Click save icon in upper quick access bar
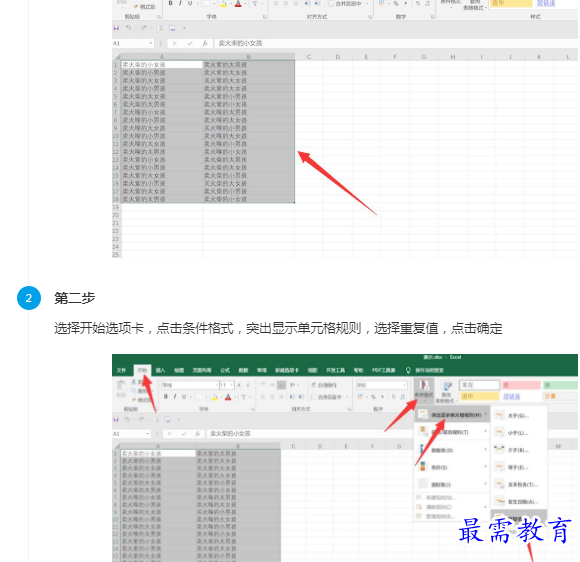580x562 pixels. (x=116, y=28)
